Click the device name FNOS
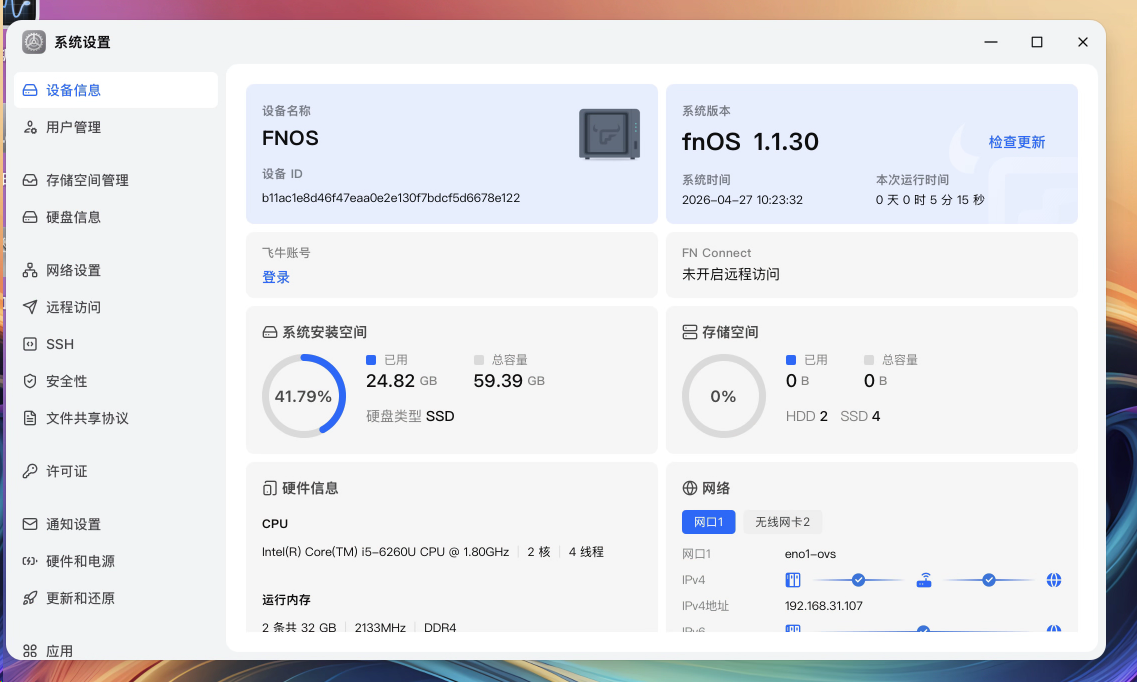The width and height of the screenshot is (1137, 682). tap(290, 138)
